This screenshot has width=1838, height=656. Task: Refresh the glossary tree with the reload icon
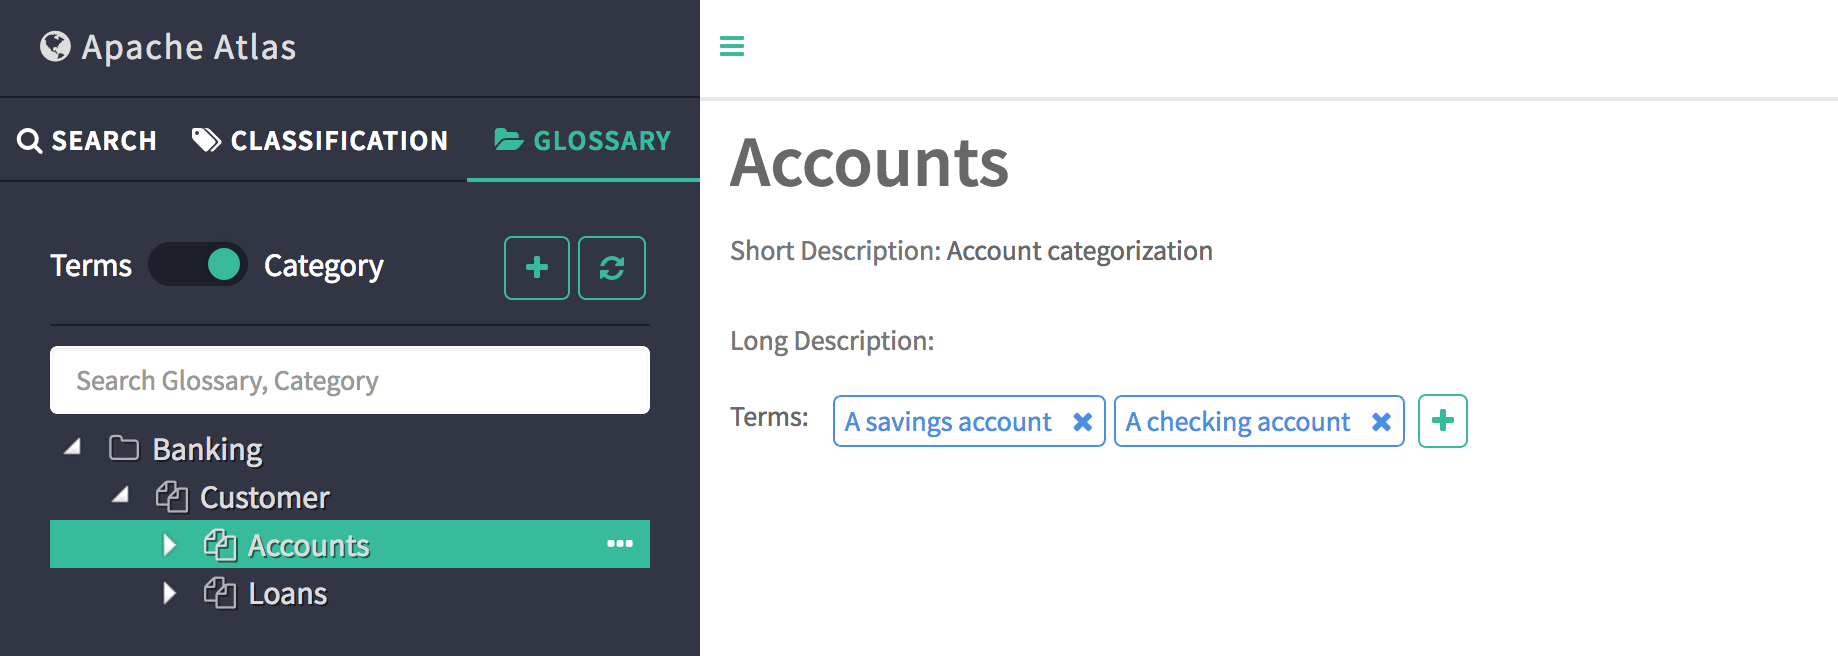(612, 268)
